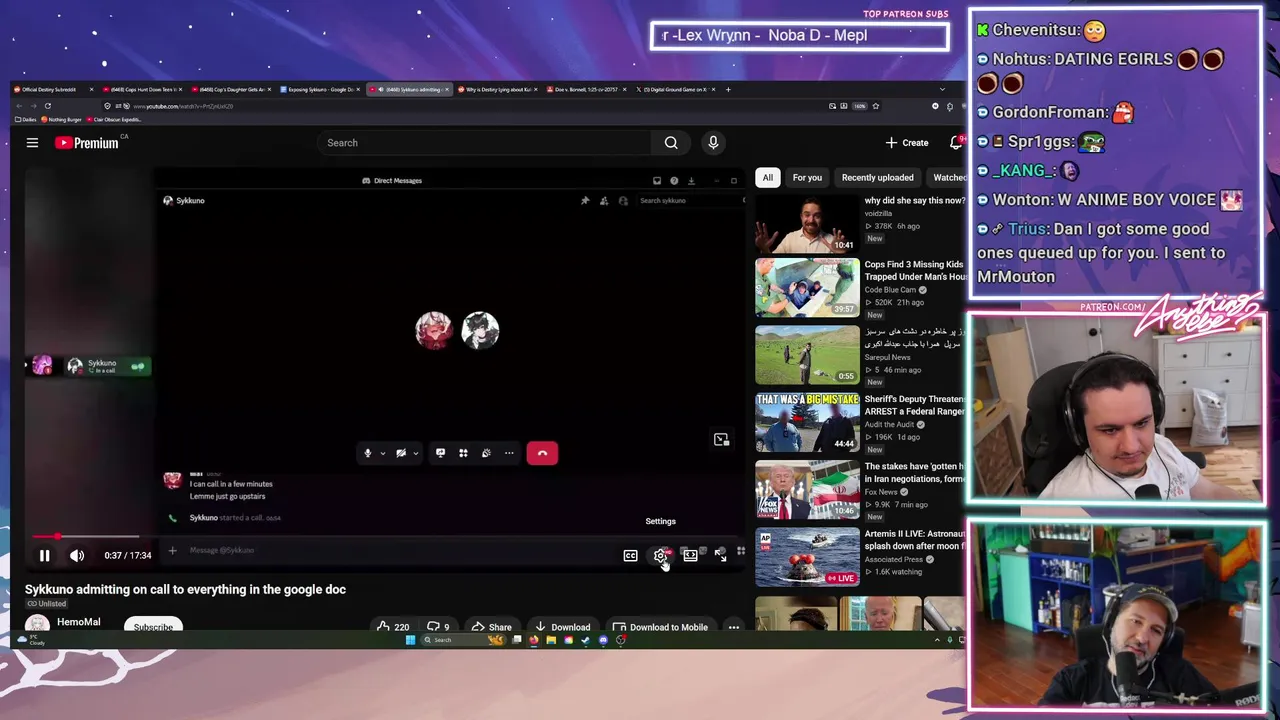
Task: Open the YouTube player Settings gear
Action: coord(660,555)
